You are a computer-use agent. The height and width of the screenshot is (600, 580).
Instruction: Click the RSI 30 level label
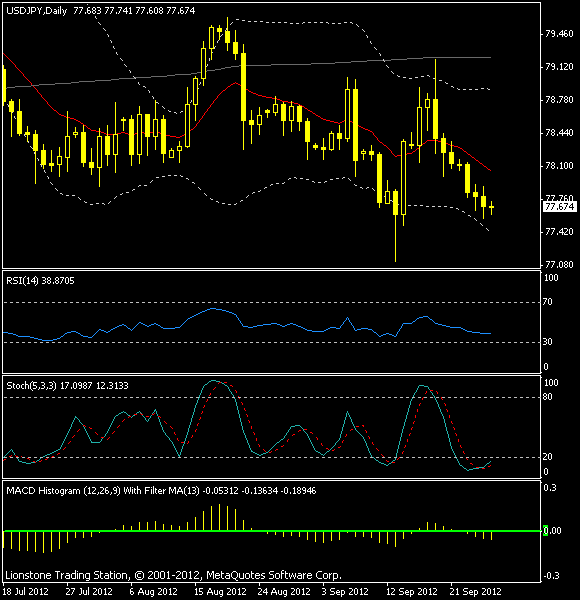(547, 342)
